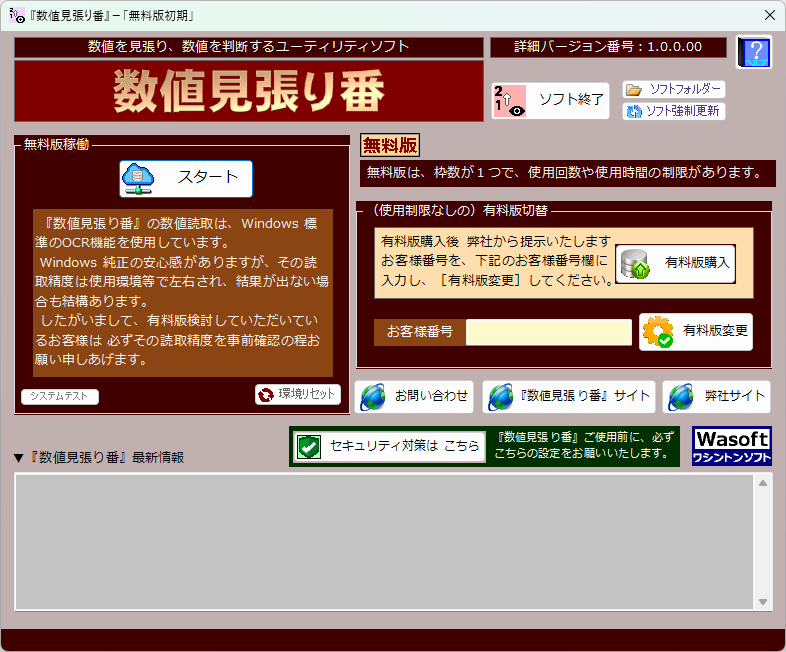
Task: Open ソフトフォルダー software folder
Action: point(674,90)
